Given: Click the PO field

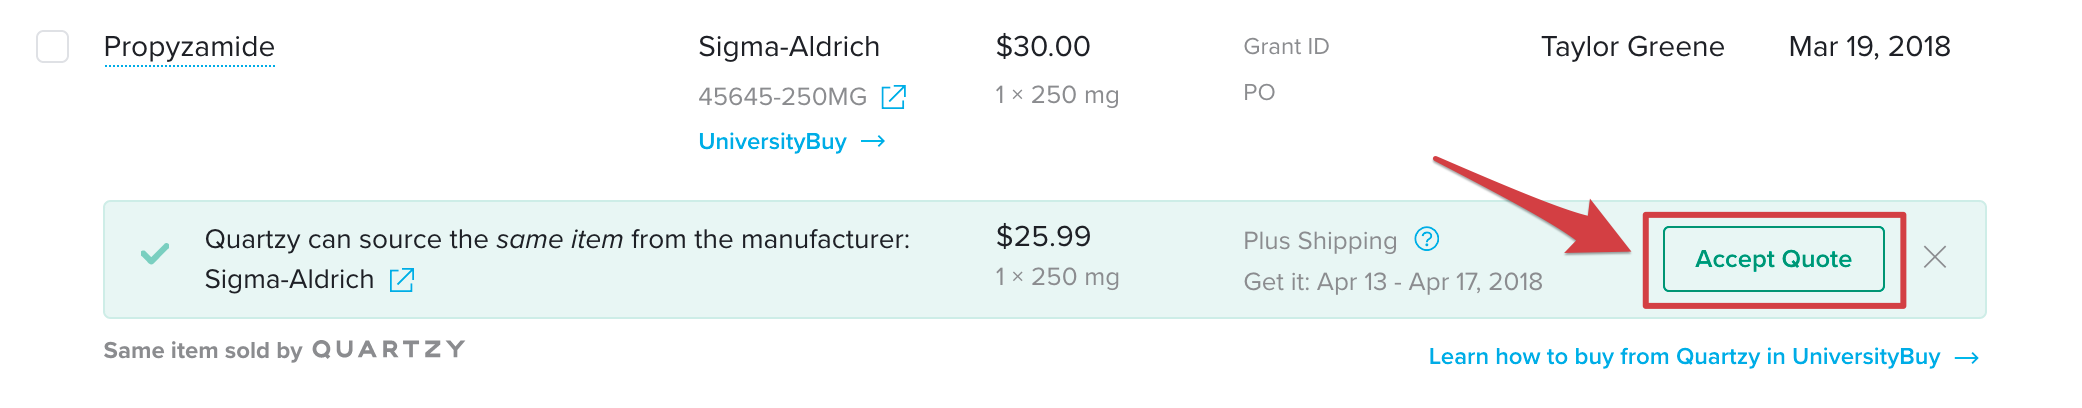Looking at the screenshot, I should 1259,93.
